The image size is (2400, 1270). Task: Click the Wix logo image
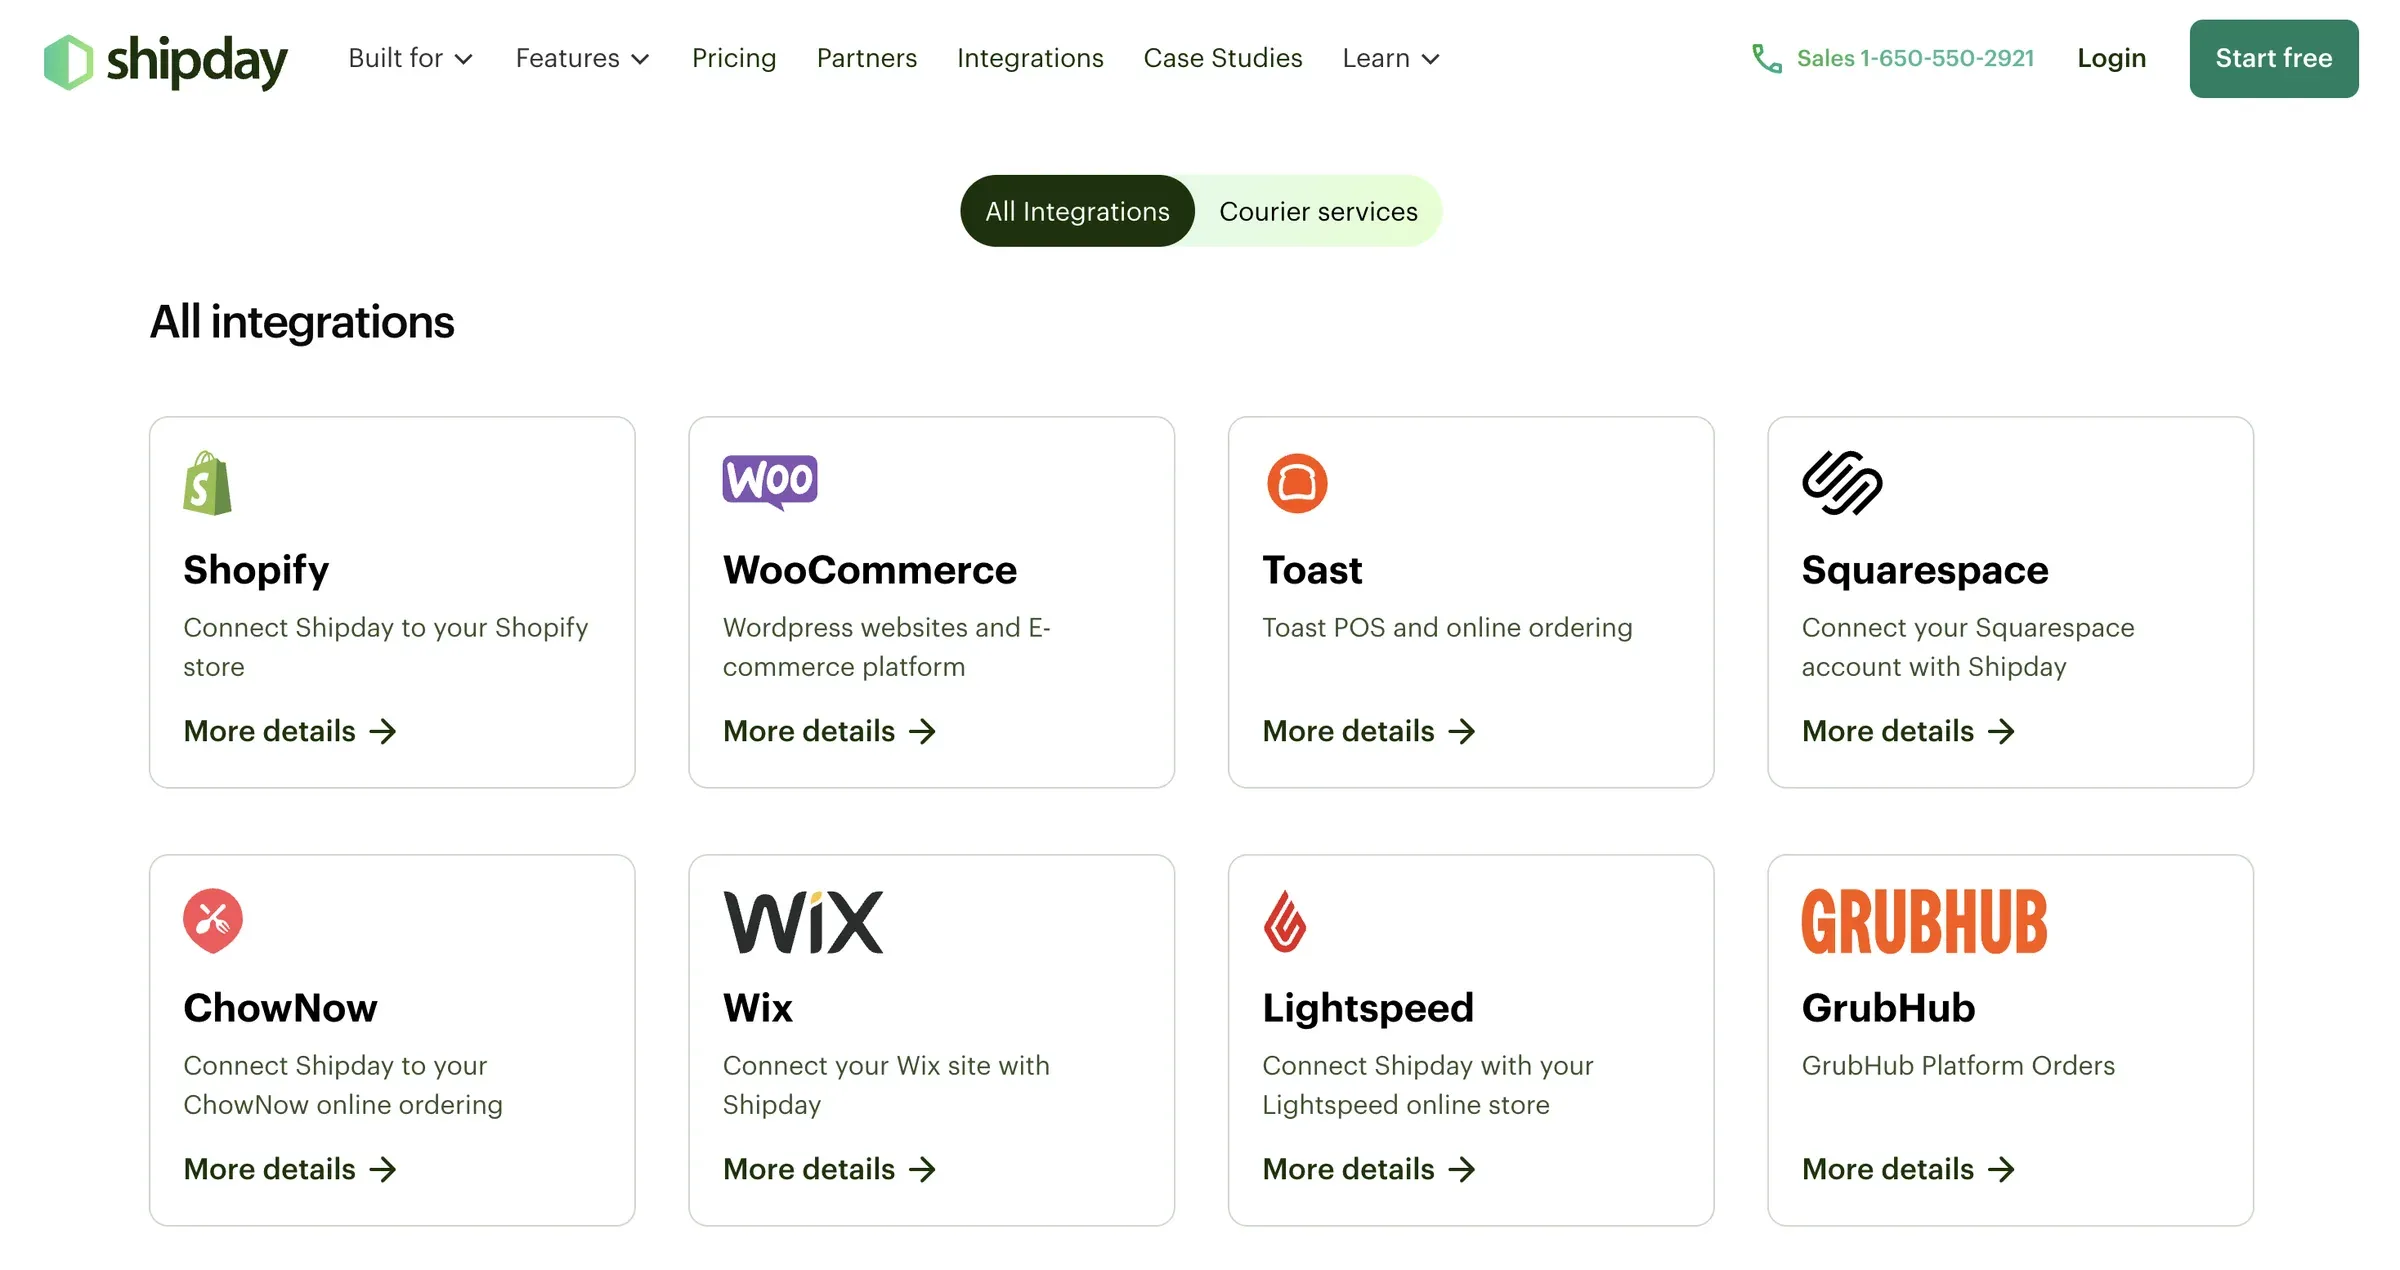click(803, 921)
